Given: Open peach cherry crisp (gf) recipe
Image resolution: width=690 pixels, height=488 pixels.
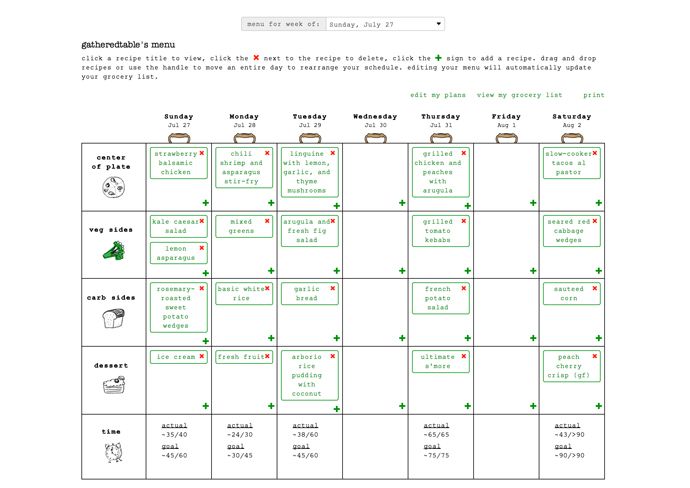Looking at the screenshot, I should pos(569,366).
